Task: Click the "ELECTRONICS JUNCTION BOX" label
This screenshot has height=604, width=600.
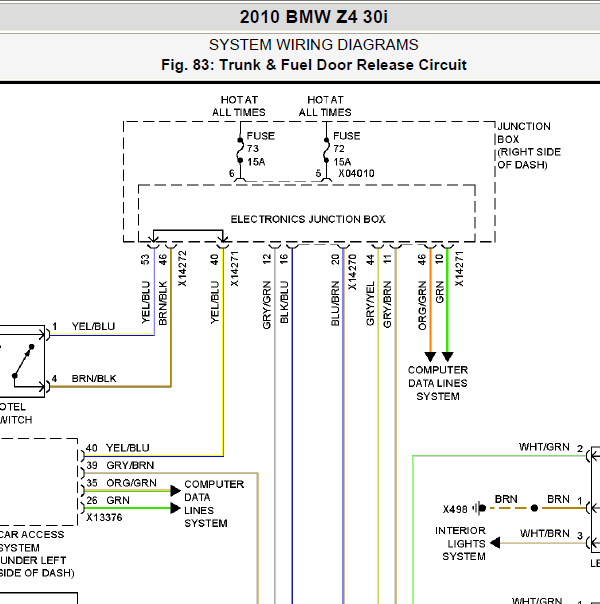Action: tap(308, 219)
